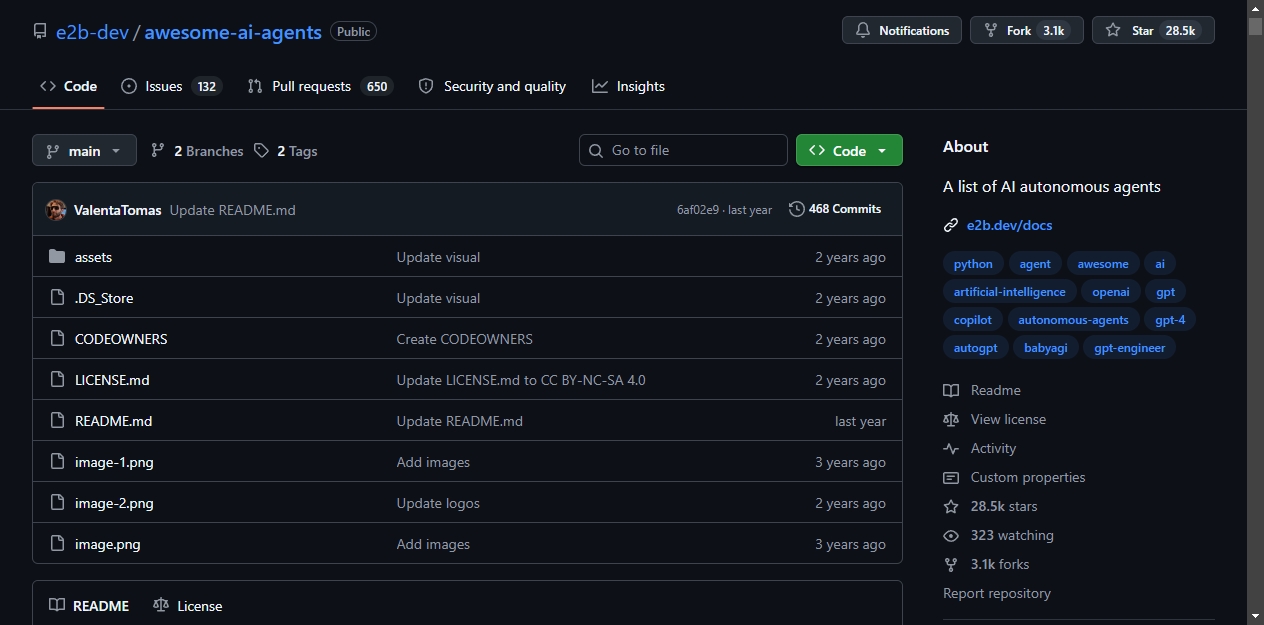Click the 2 Branches link

[198, 150]
